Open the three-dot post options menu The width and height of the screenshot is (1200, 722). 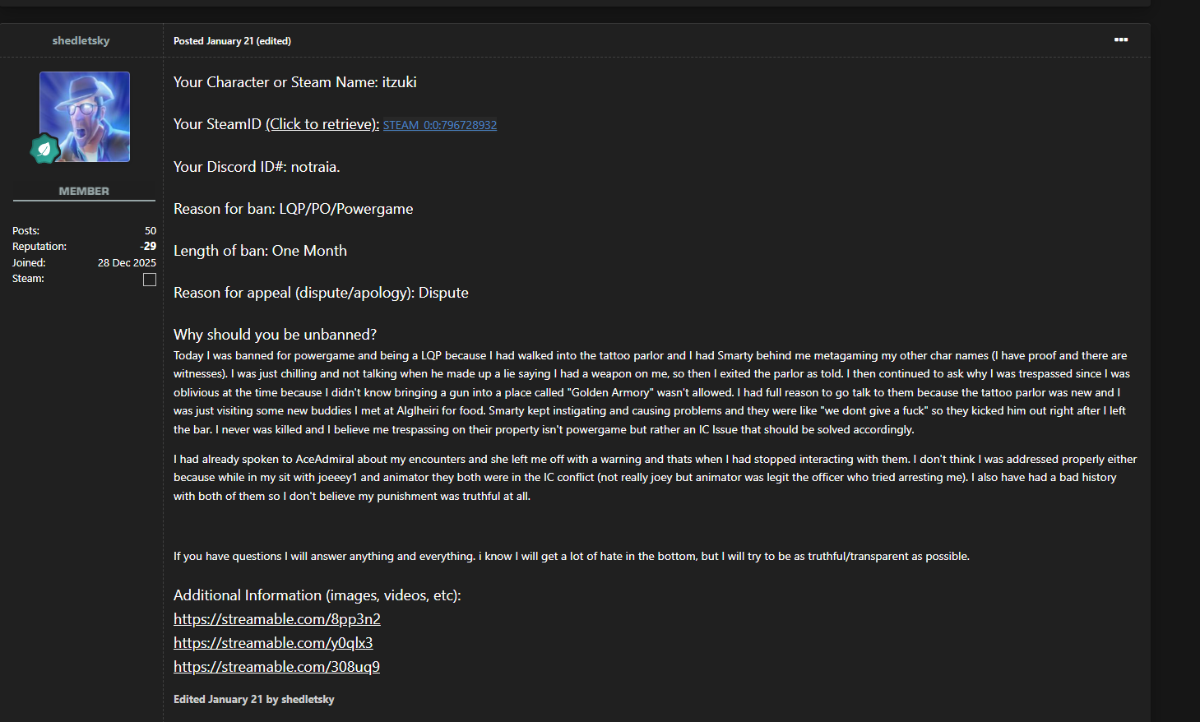coord(1121,40)
